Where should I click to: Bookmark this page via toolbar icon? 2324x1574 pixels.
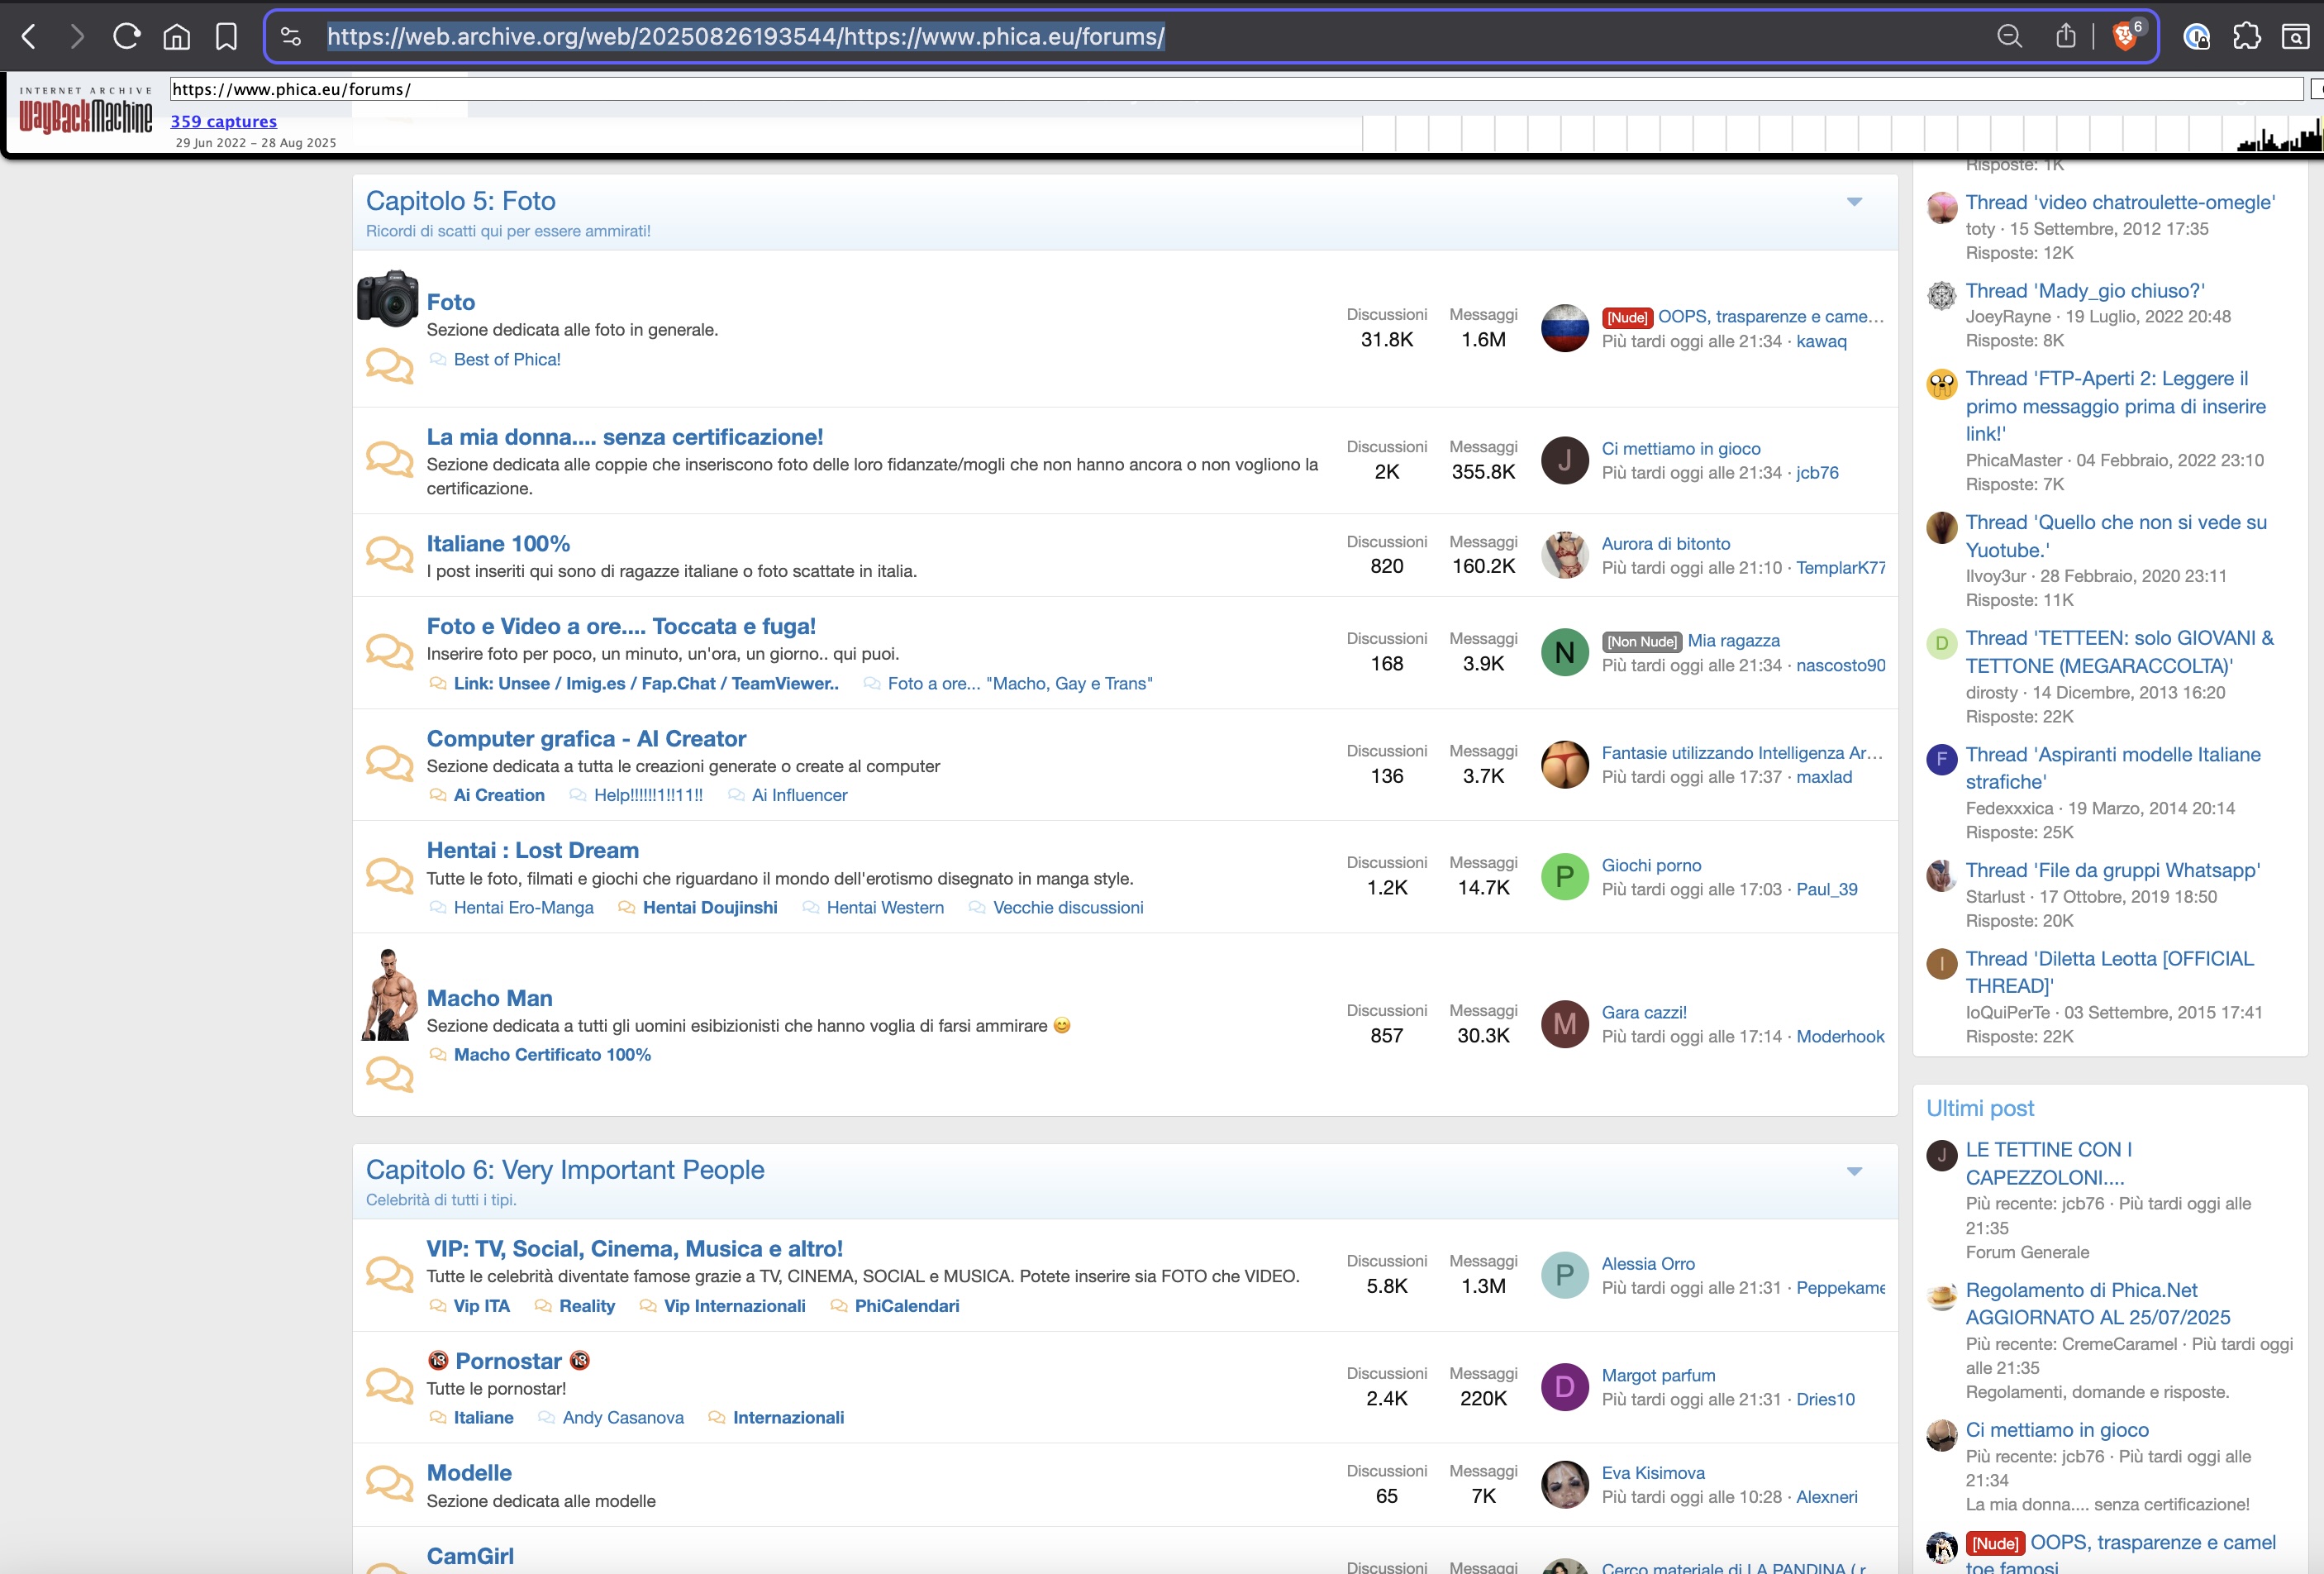click(226, 37)
